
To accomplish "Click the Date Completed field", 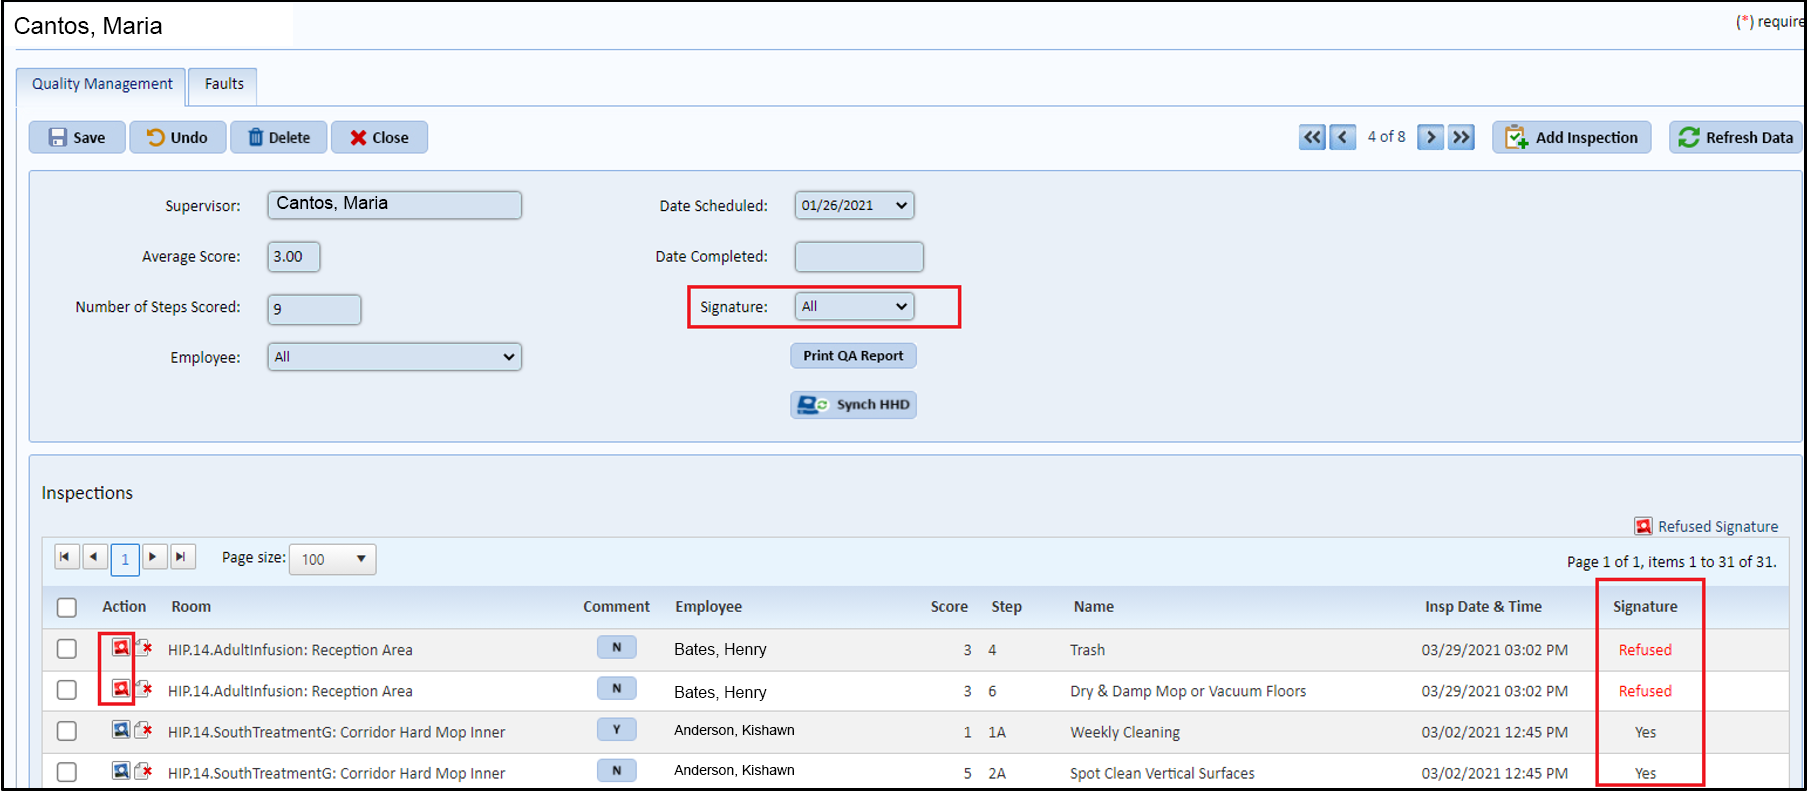I will [x=858, y=257].
